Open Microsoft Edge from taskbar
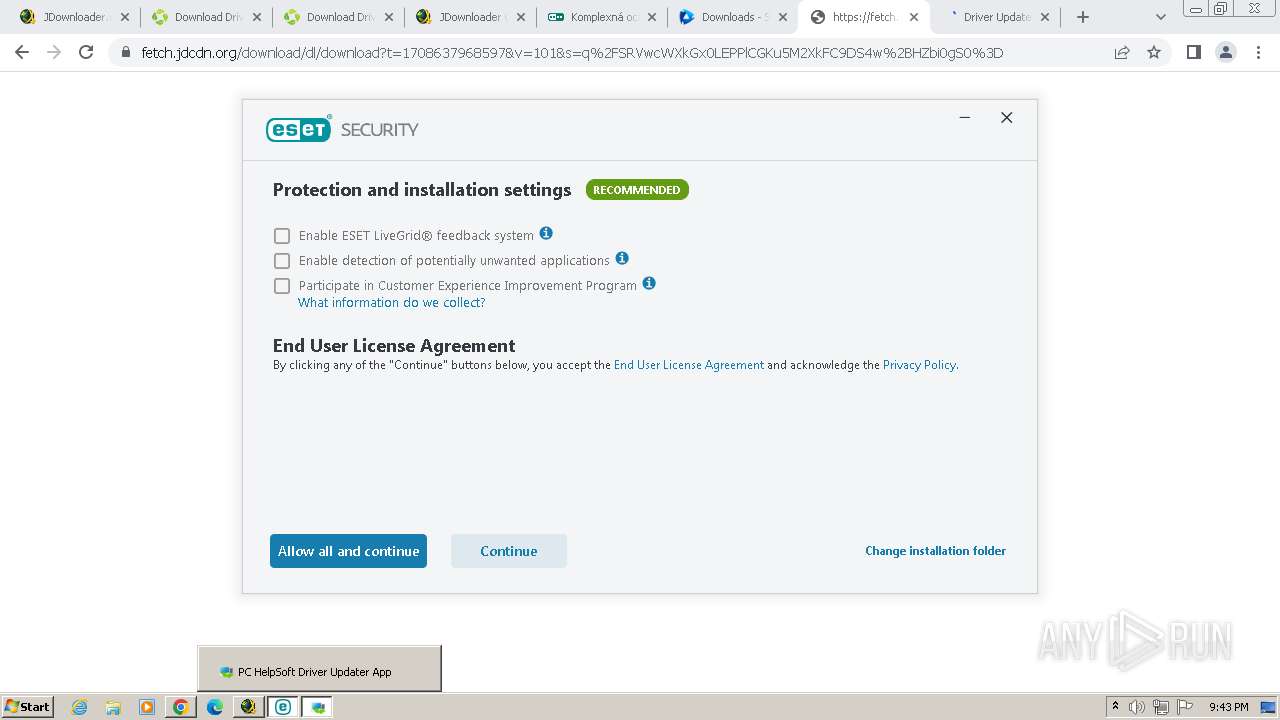 (x=215, y=707)
